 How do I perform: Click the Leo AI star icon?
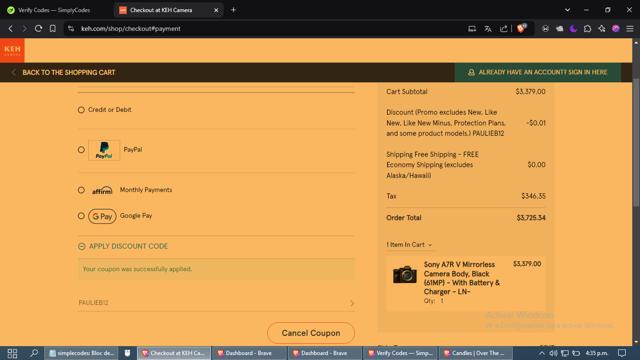tap(602, 29)
